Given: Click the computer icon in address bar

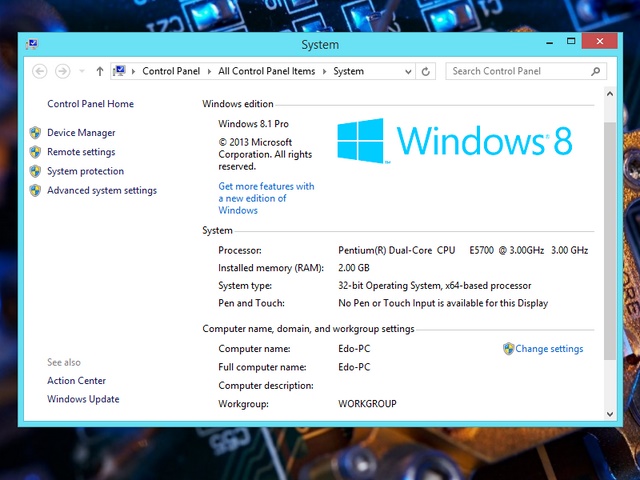Looking at the screenshot, I should pos(119,71).
